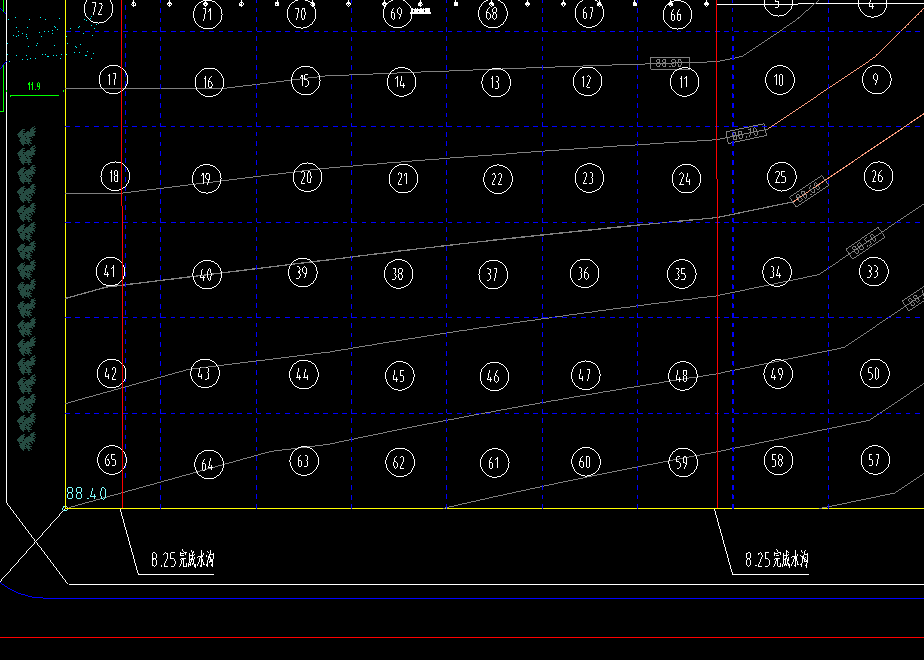Select the 88.50 contour elevation label
This screenshot has width=924, height=660.
pos(866,242)
